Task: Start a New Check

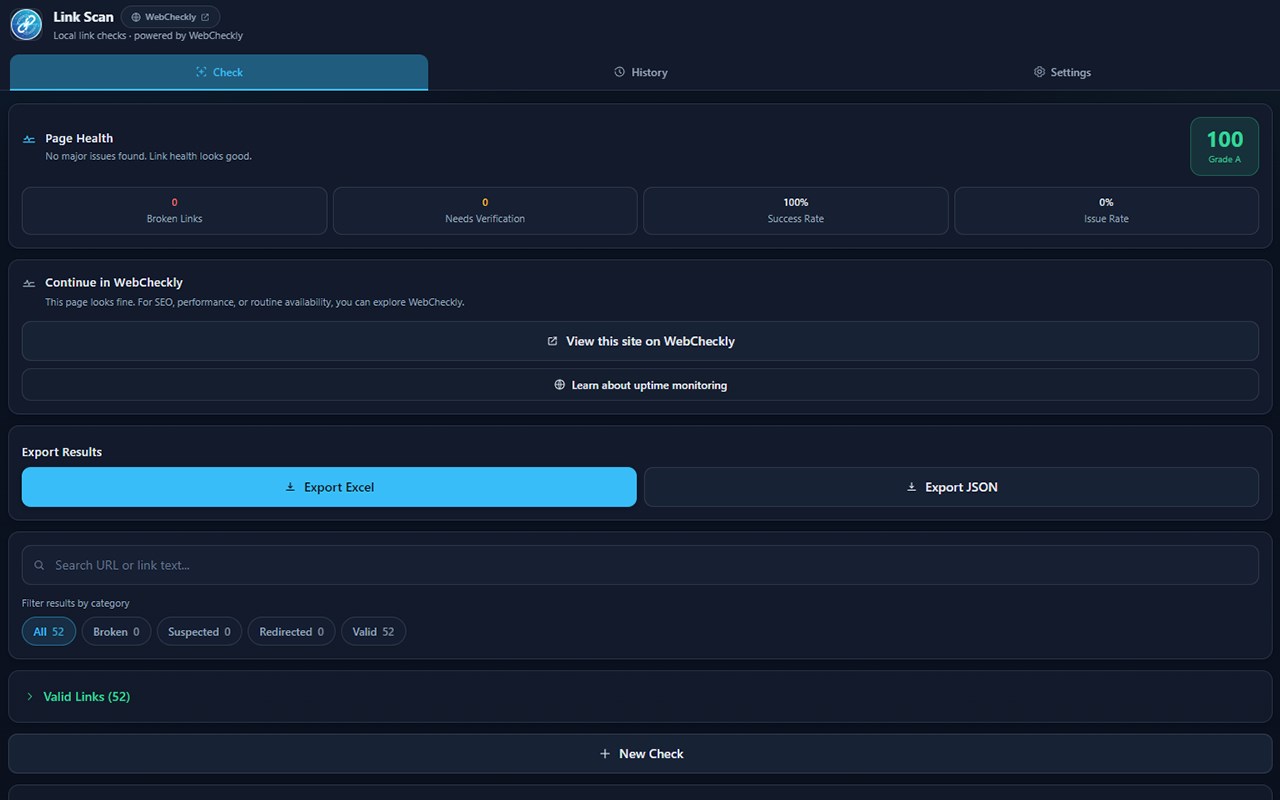Action: pyautogui.click(x=640, y=754)
